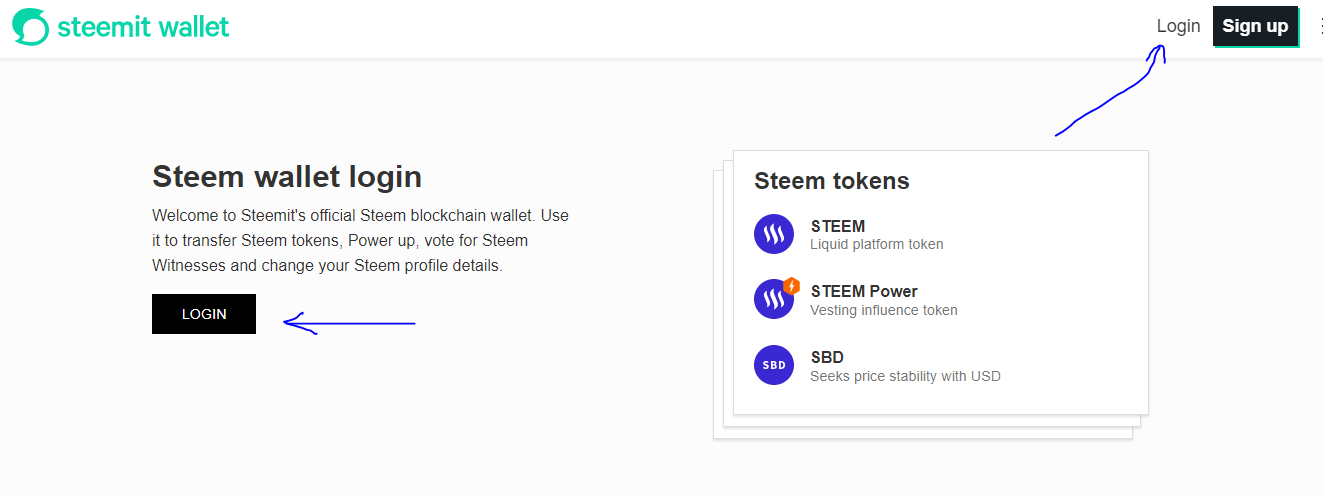Click the blue arrow pointing at LOGIN button
This screenshot has width=1323, height=496.
pos(349,323)
